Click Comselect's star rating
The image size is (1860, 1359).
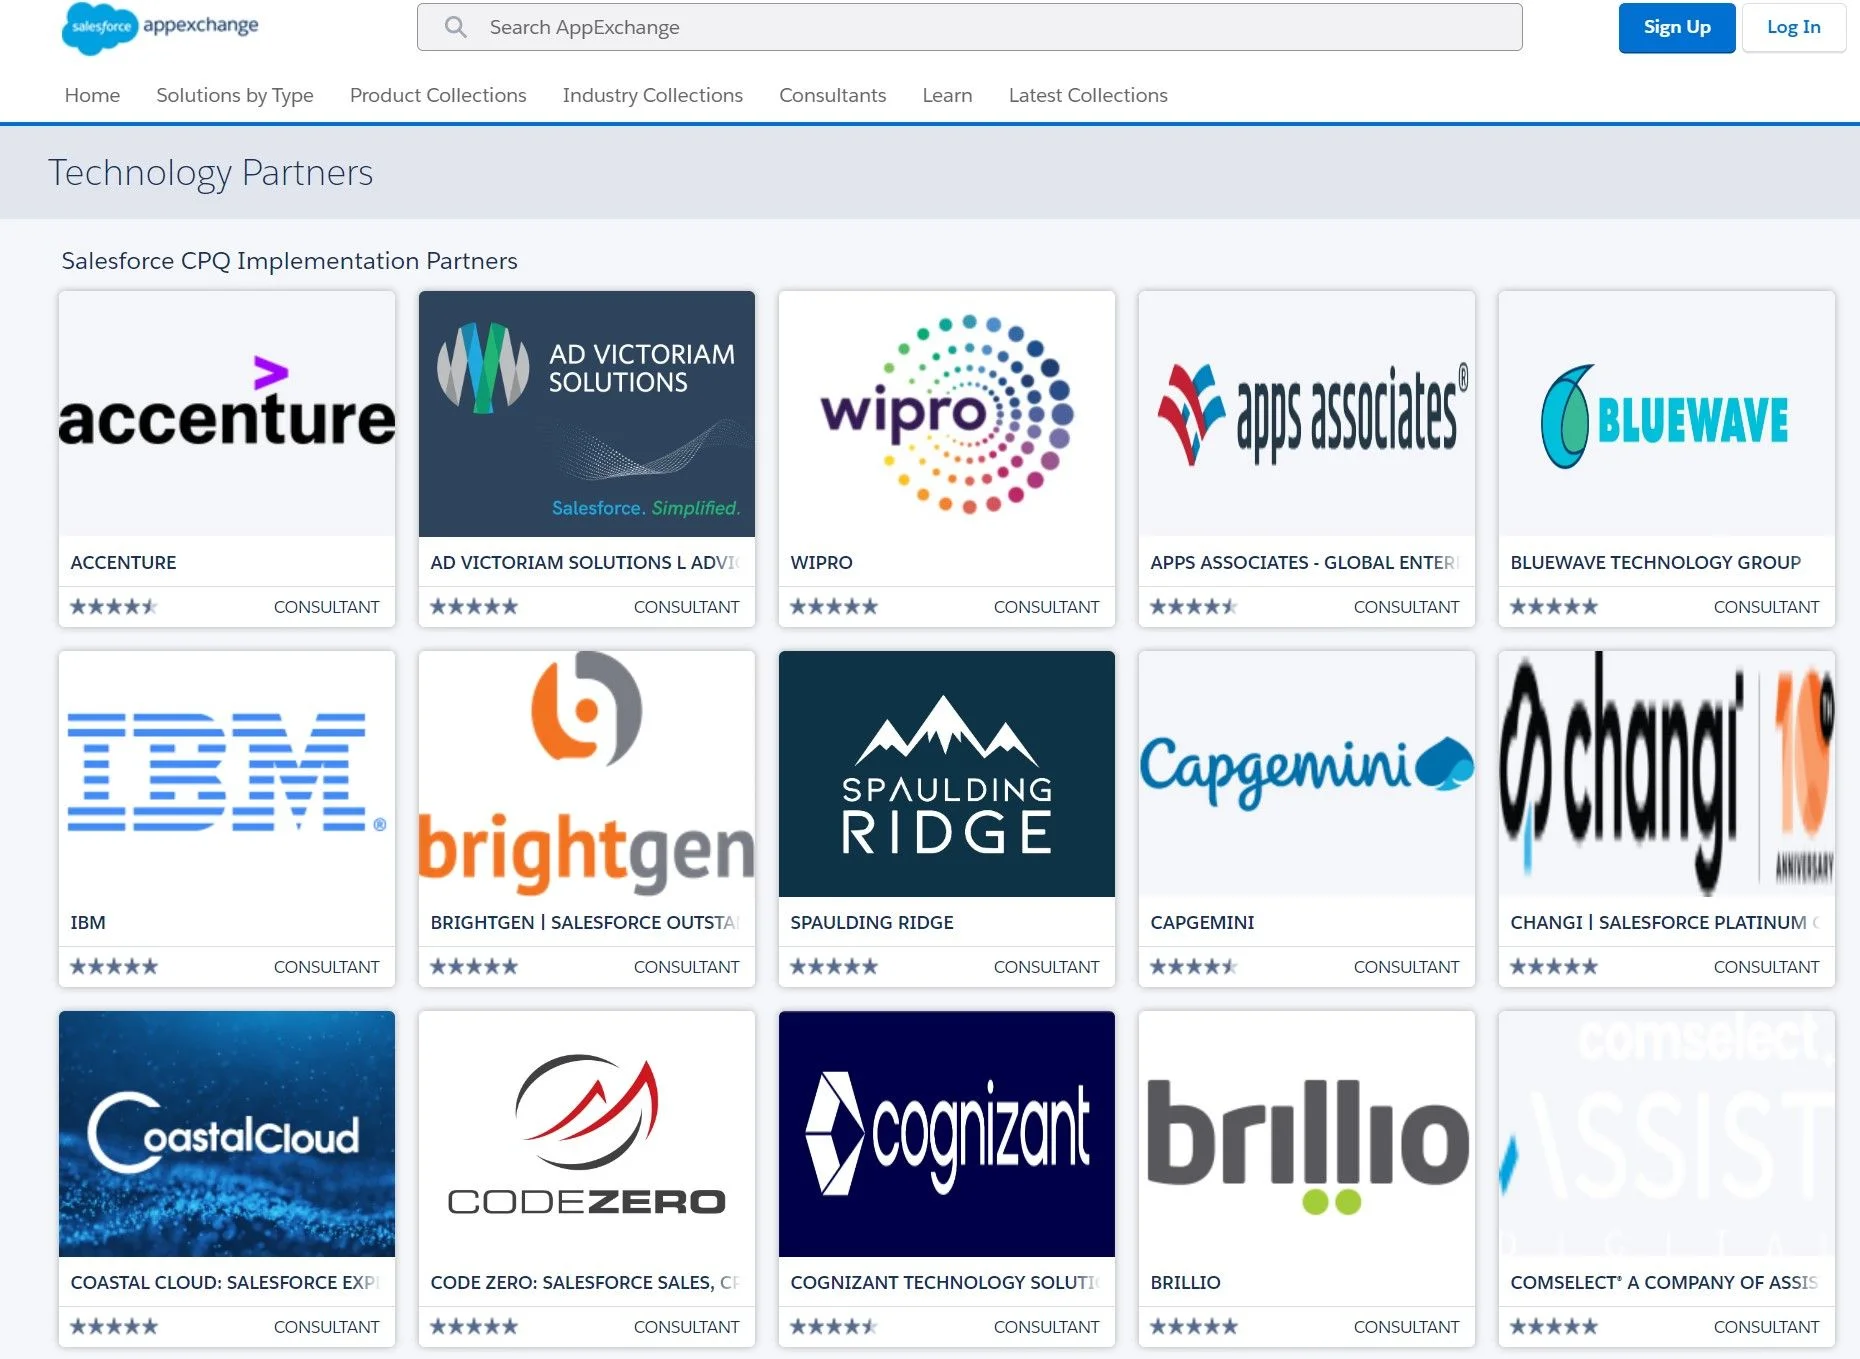(x=1554, y=1326)
